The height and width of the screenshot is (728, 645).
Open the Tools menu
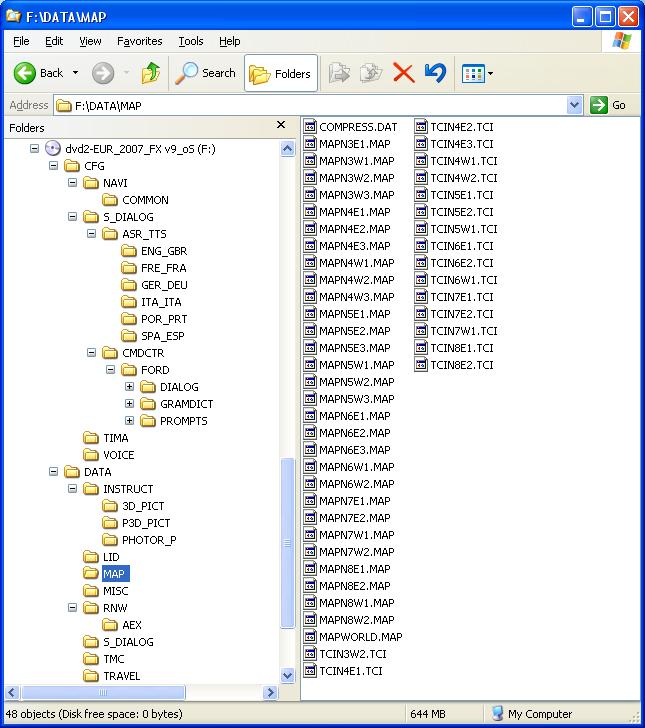(x=190, y=41)
